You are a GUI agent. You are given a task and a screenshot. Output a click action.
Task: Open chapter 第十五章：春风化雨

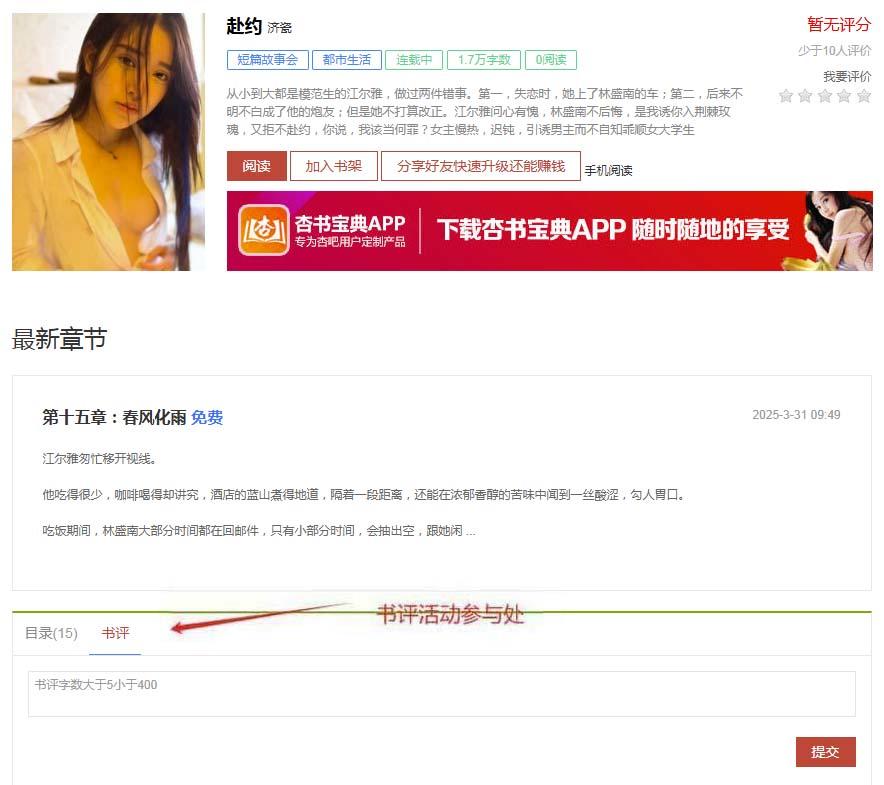[114, 417]
